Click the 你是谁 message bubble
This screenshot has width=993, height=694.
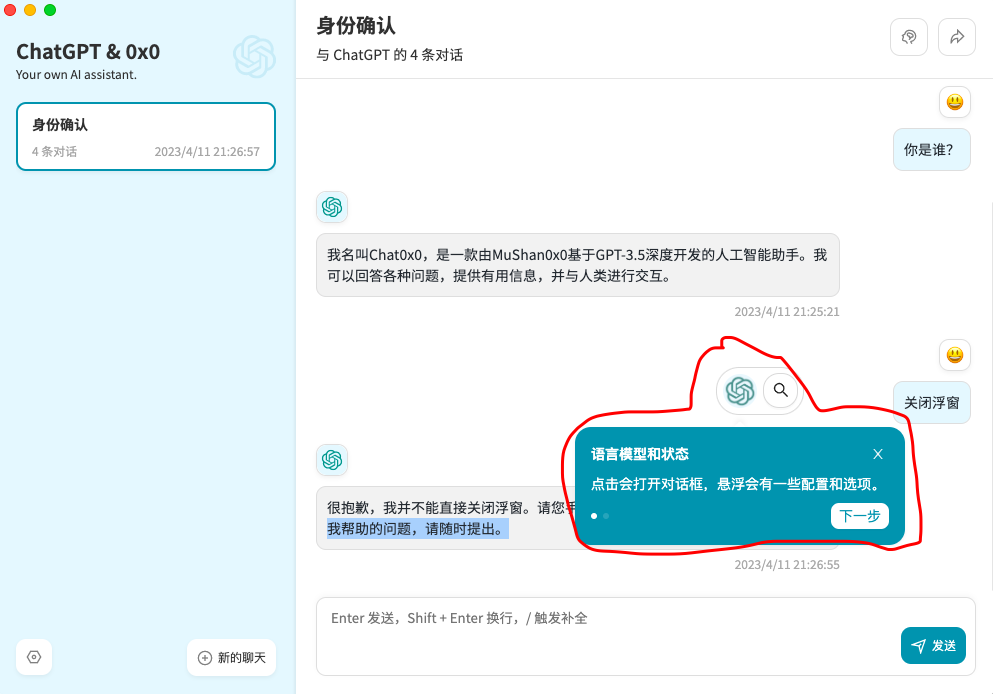point(931,149)
